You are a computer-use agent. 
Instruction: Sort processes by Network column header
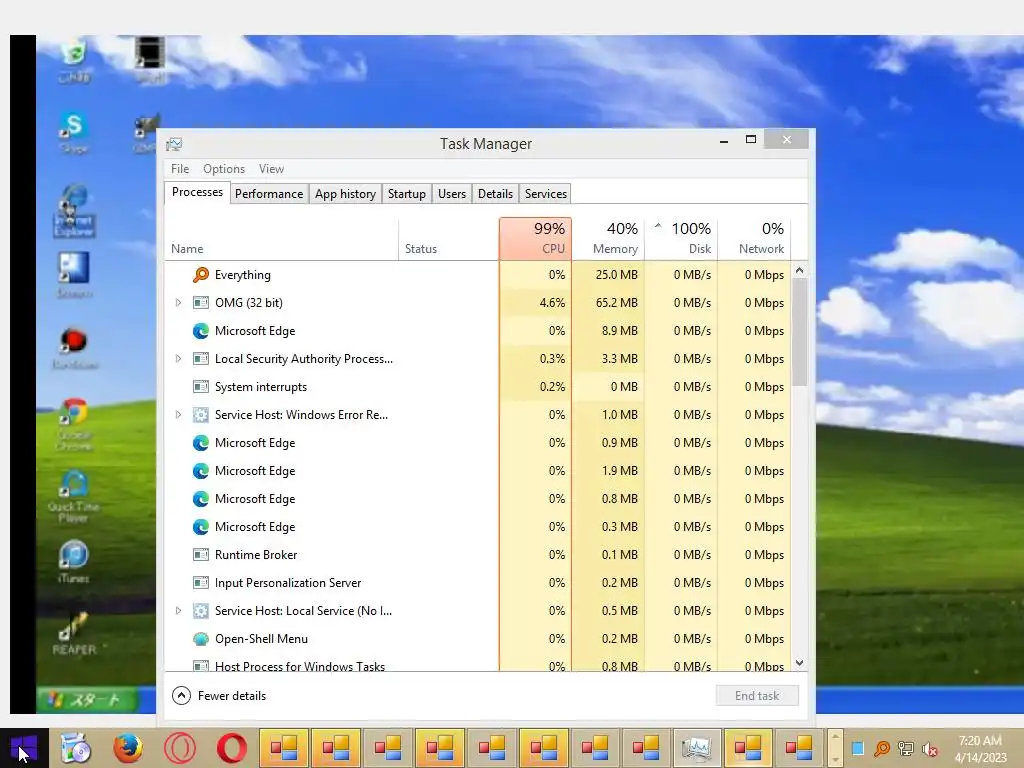[x=754, y=239]
